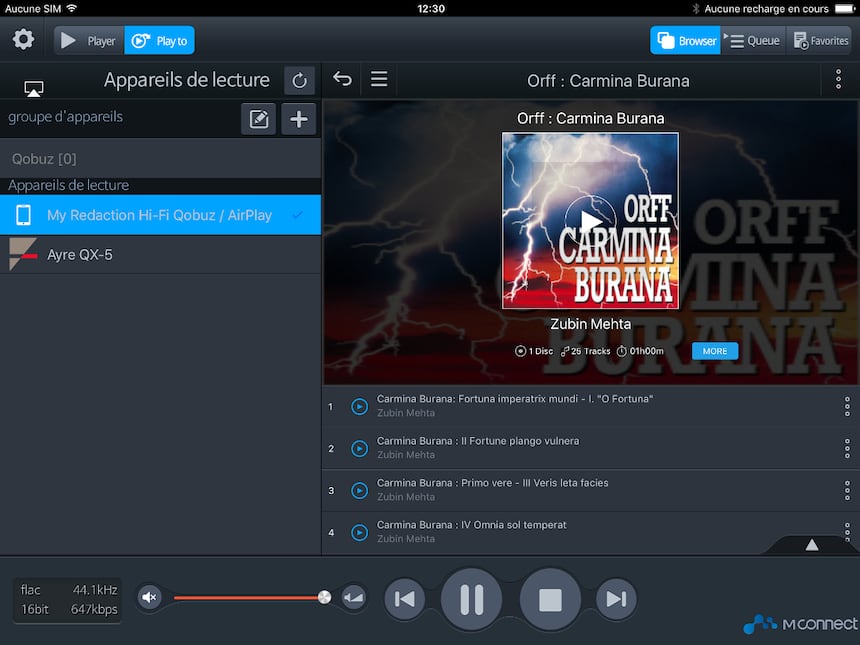Switch to Player tab
The image size is (860, 645).
[89, 41]
